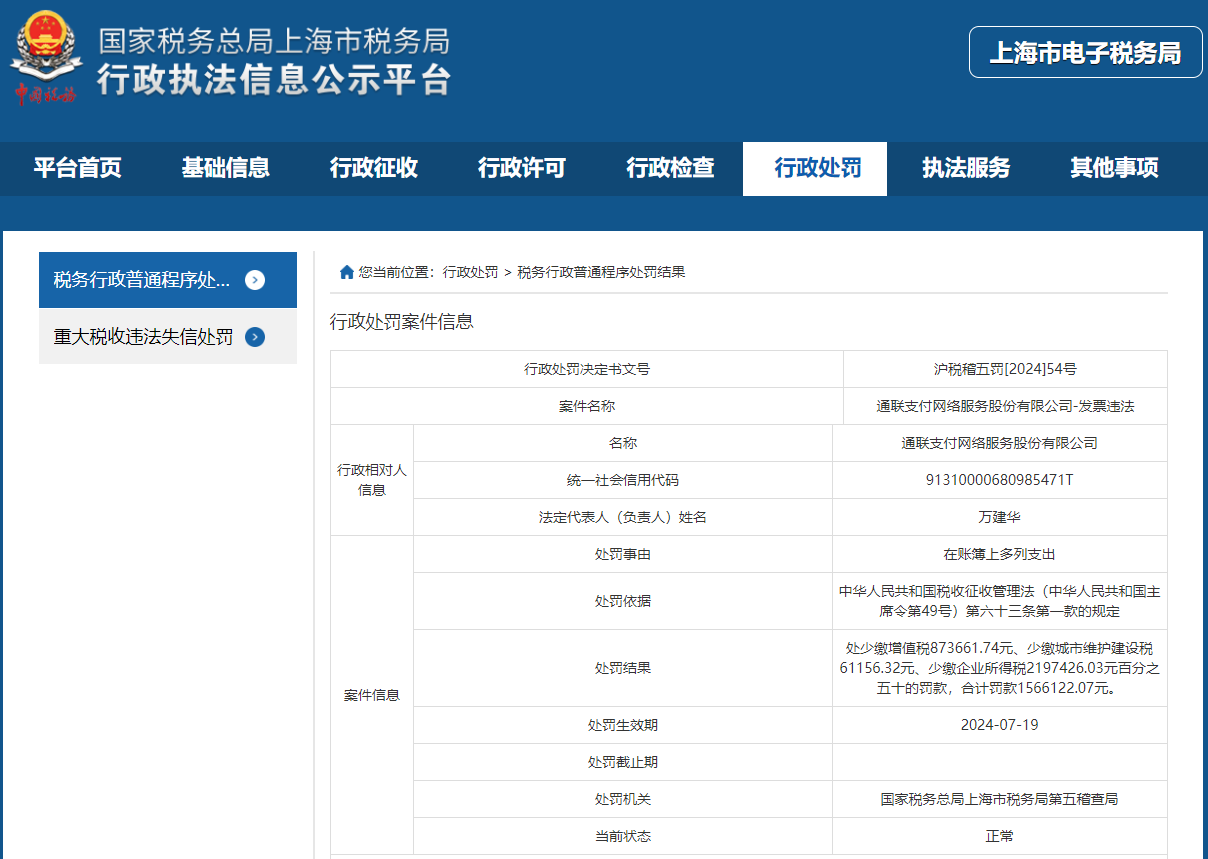Click the national tax emblem logo
This screenshot has width=1208, height=859.
43,55
